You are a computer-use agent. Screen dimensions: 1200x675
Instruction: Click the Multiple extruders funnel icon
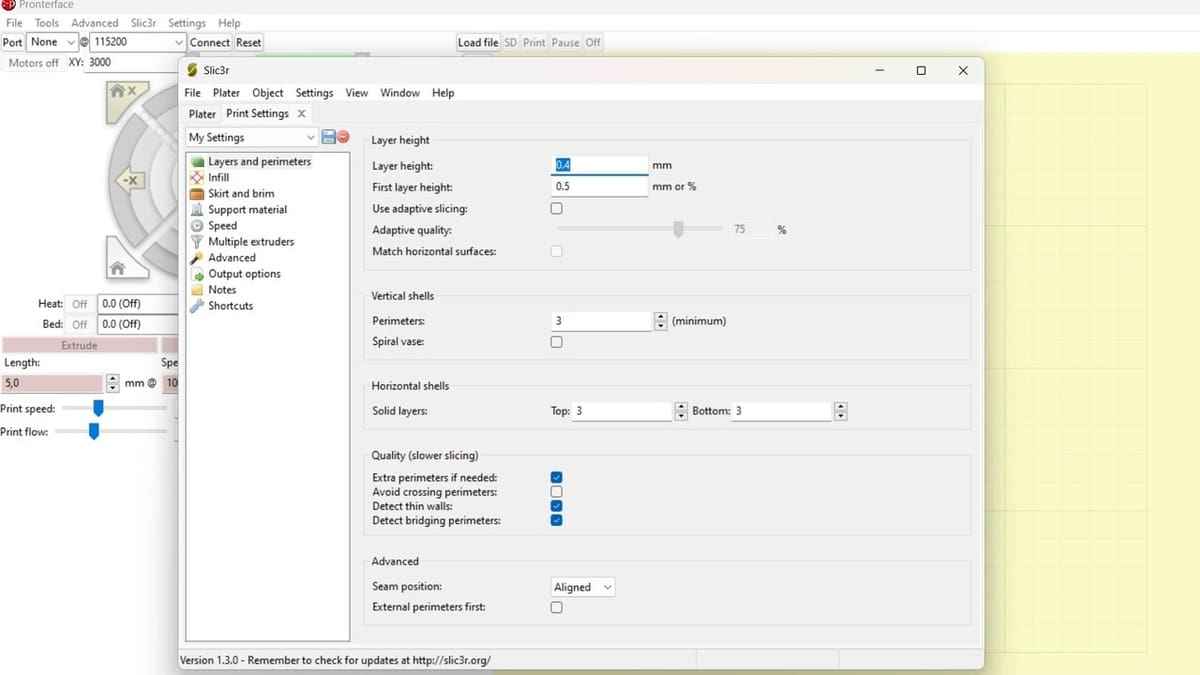(197, 242)
